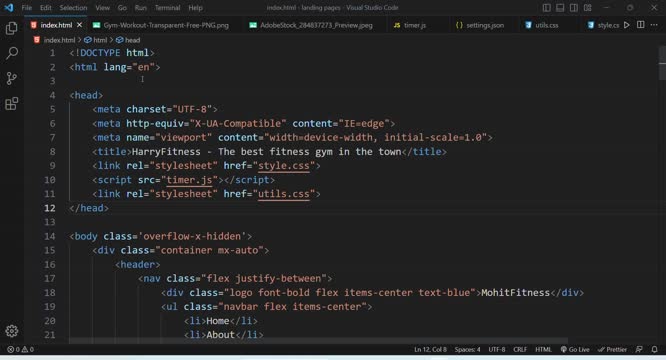The image size is (666, 360).
Task: Open the Help menu
Action: 195,8
